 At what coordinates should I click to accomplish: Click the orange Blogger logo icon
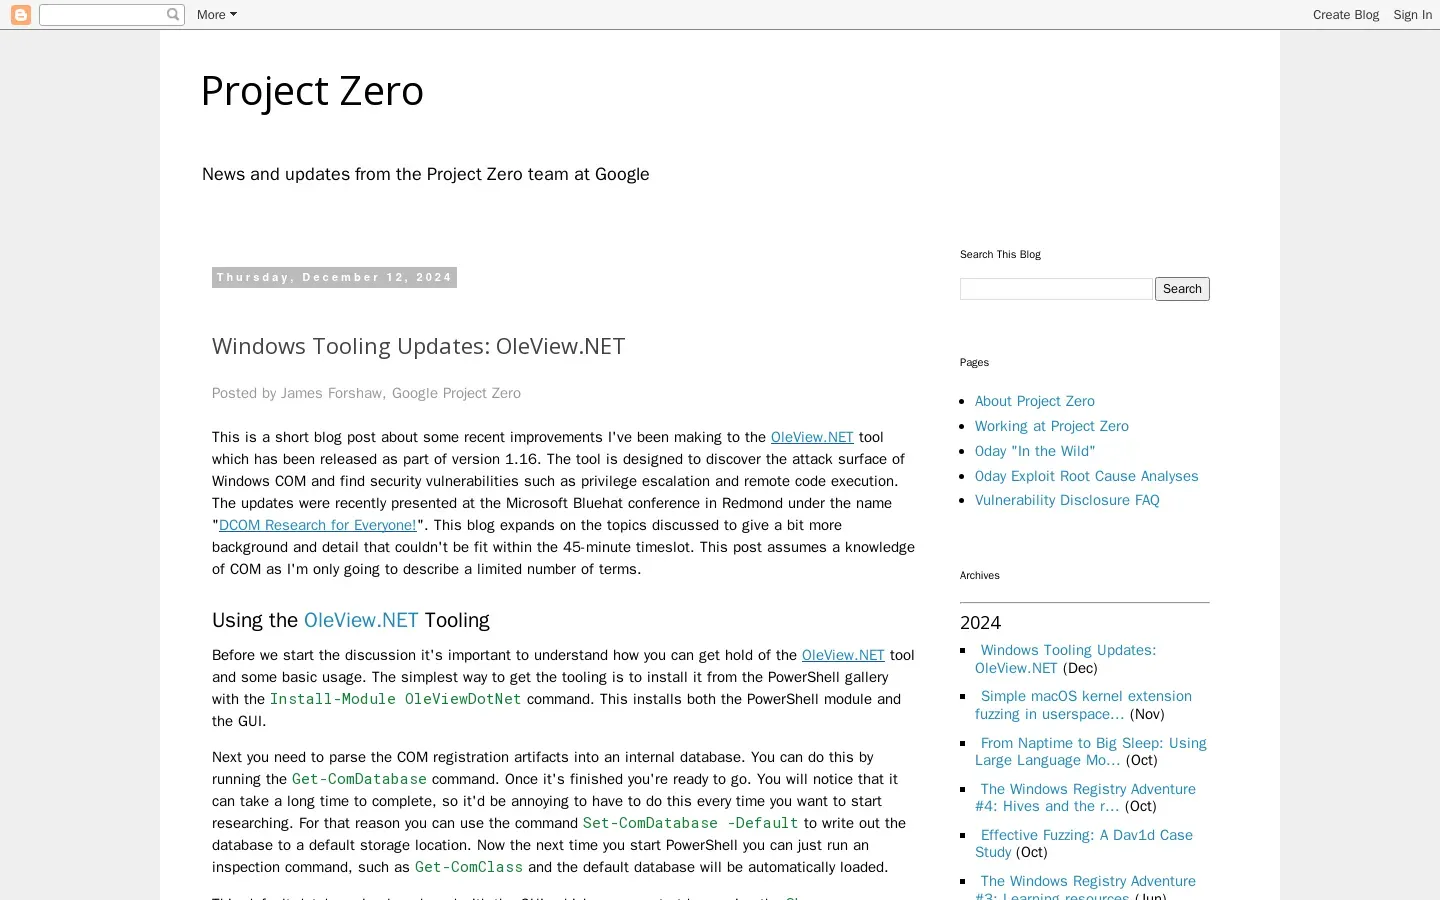20,15
